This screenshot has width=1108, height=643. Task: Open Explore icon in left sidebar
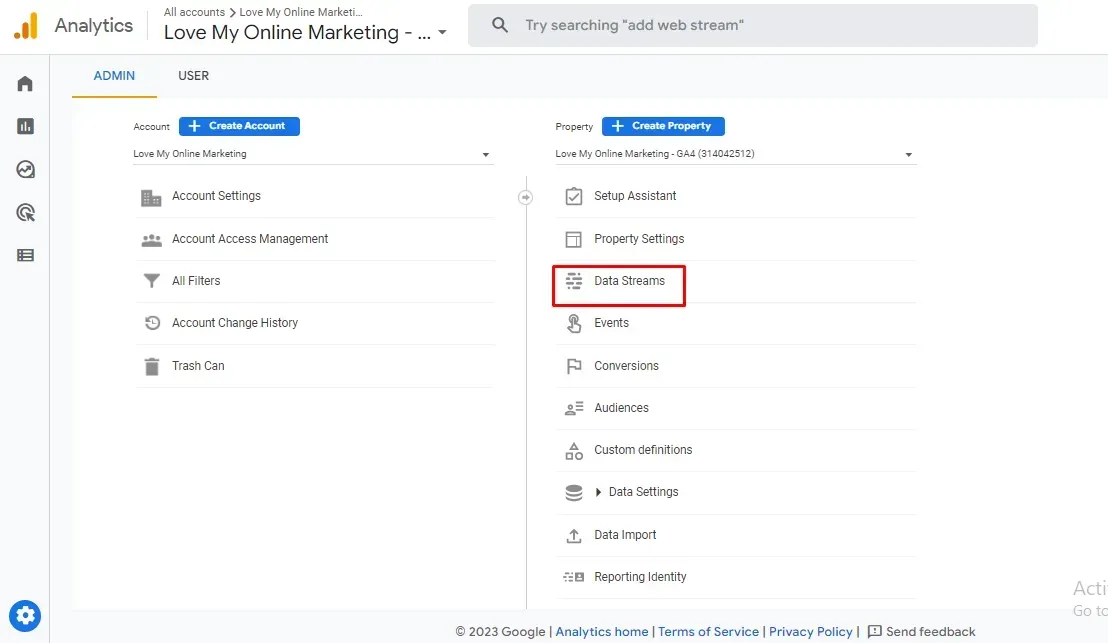[25, 170]
